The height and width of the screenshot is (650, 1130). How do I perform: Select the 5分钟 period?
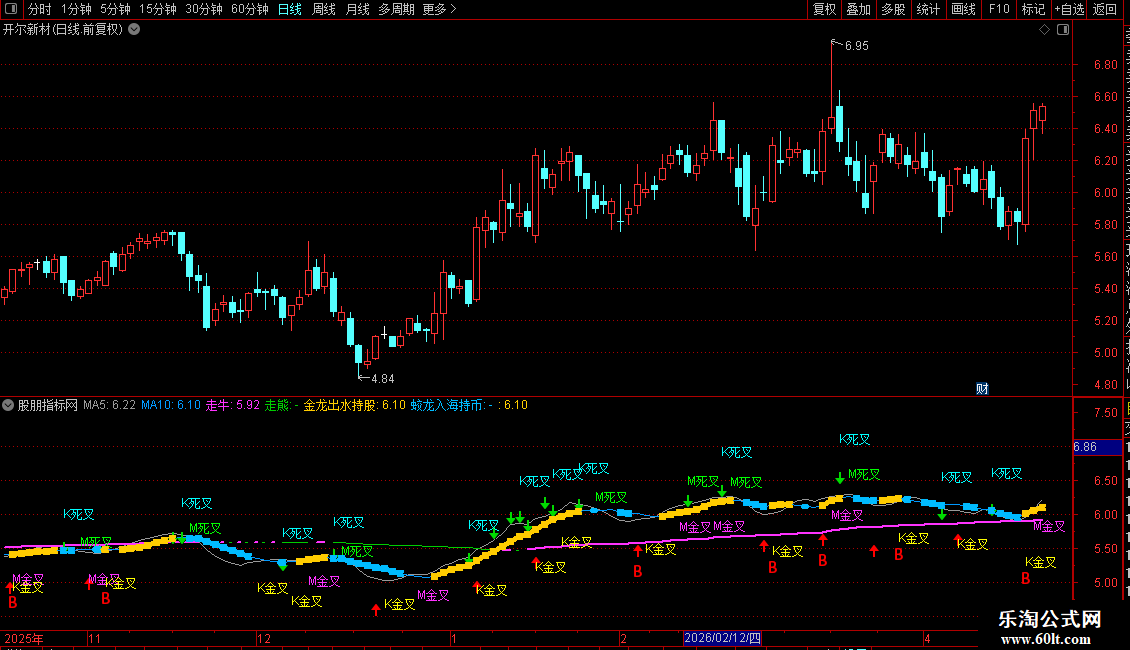point(115,9)
